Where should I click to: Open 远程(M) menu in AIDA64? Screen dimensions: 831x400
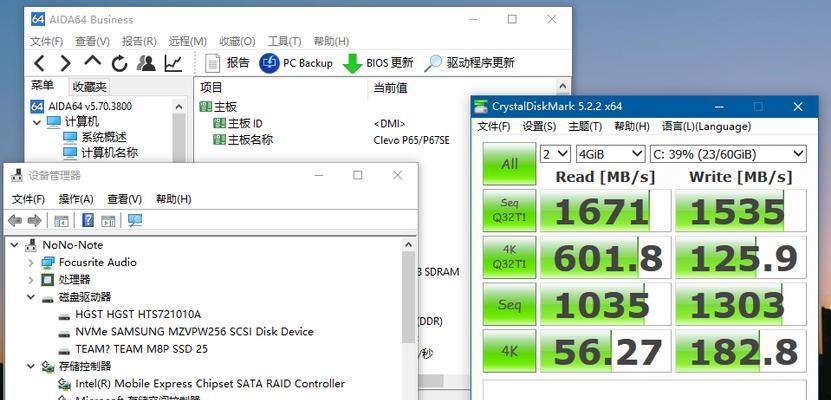pyautogui.click(x=188, y=41)
